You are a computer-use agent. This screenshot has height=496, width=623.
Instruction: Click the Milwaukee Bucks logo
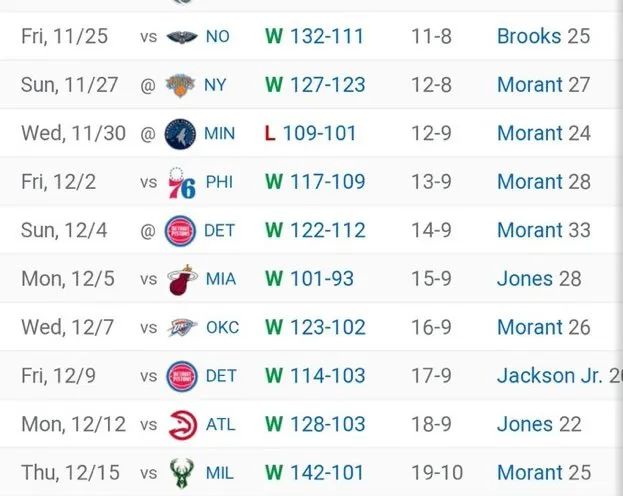(182, 473)
